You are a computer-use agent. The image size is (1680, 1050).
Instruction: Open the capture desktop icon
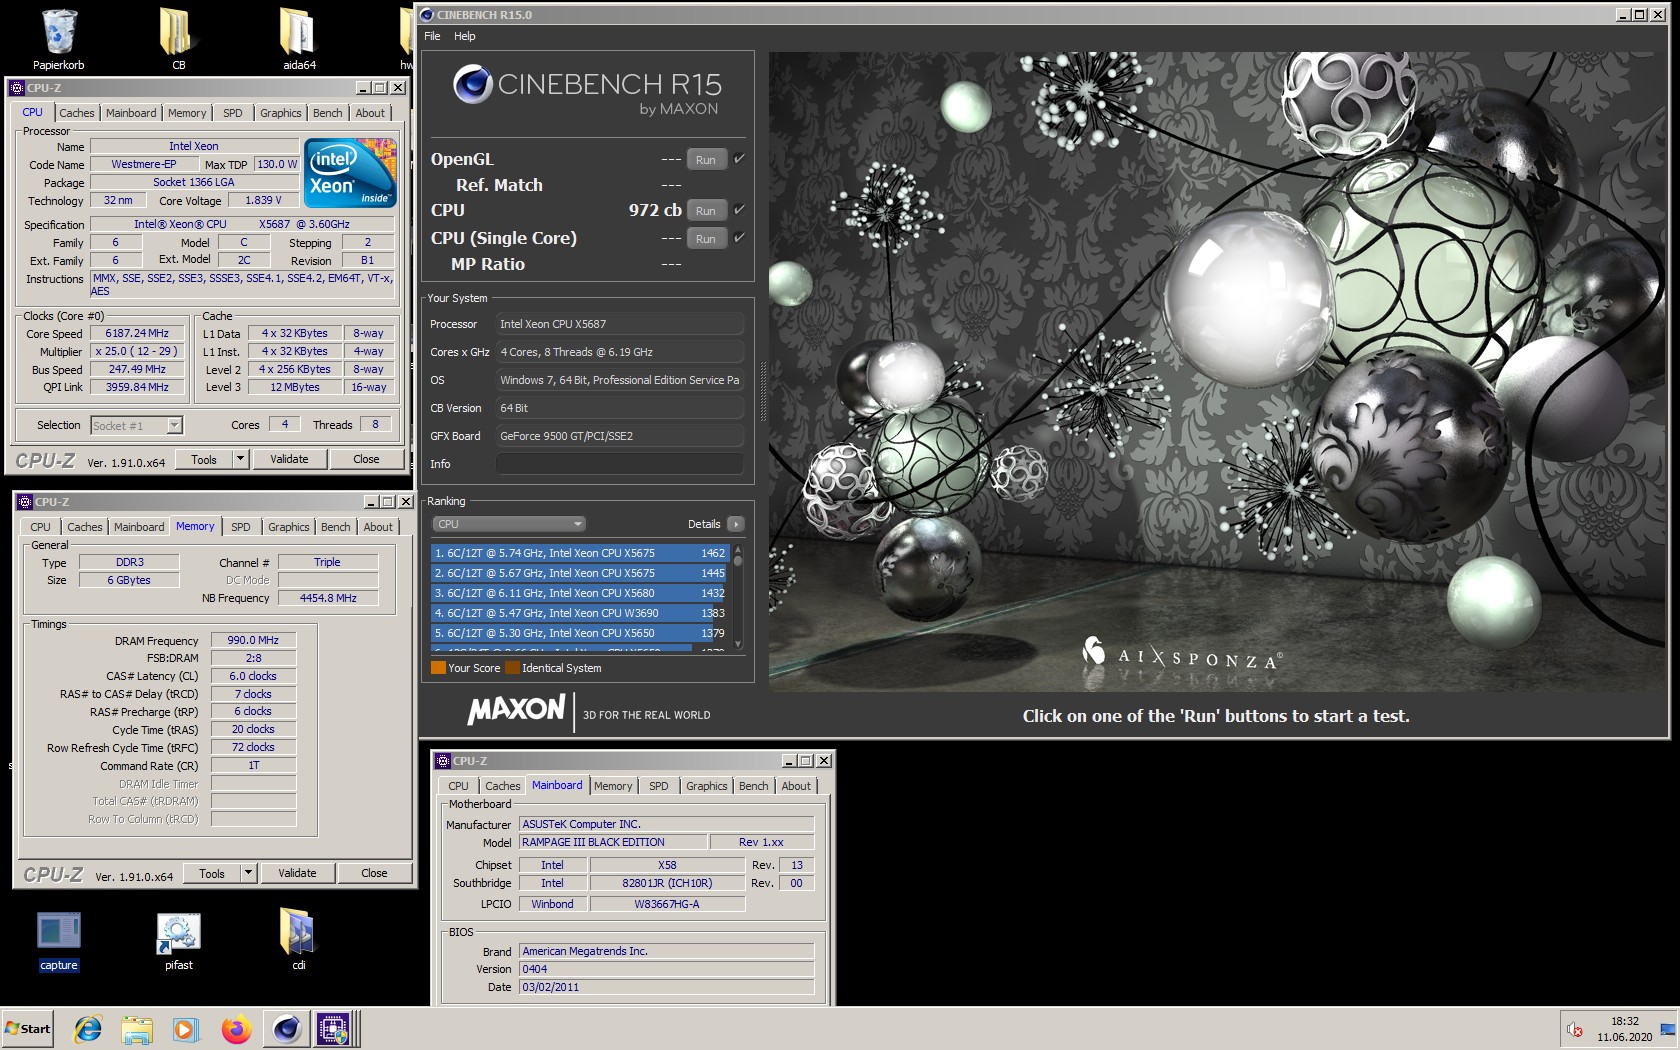click(x=59, y=941)
